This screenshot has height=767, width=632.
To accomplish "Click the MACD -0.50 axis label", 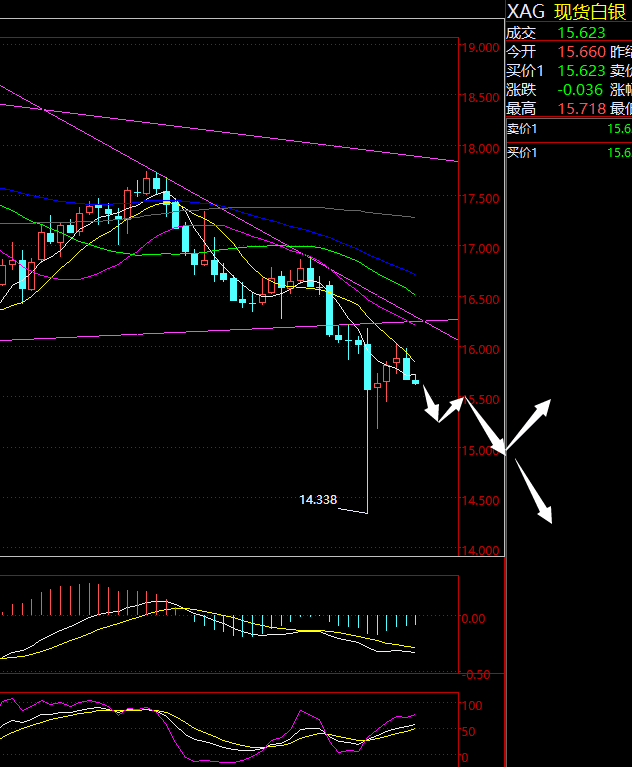I will coord(476,675).
